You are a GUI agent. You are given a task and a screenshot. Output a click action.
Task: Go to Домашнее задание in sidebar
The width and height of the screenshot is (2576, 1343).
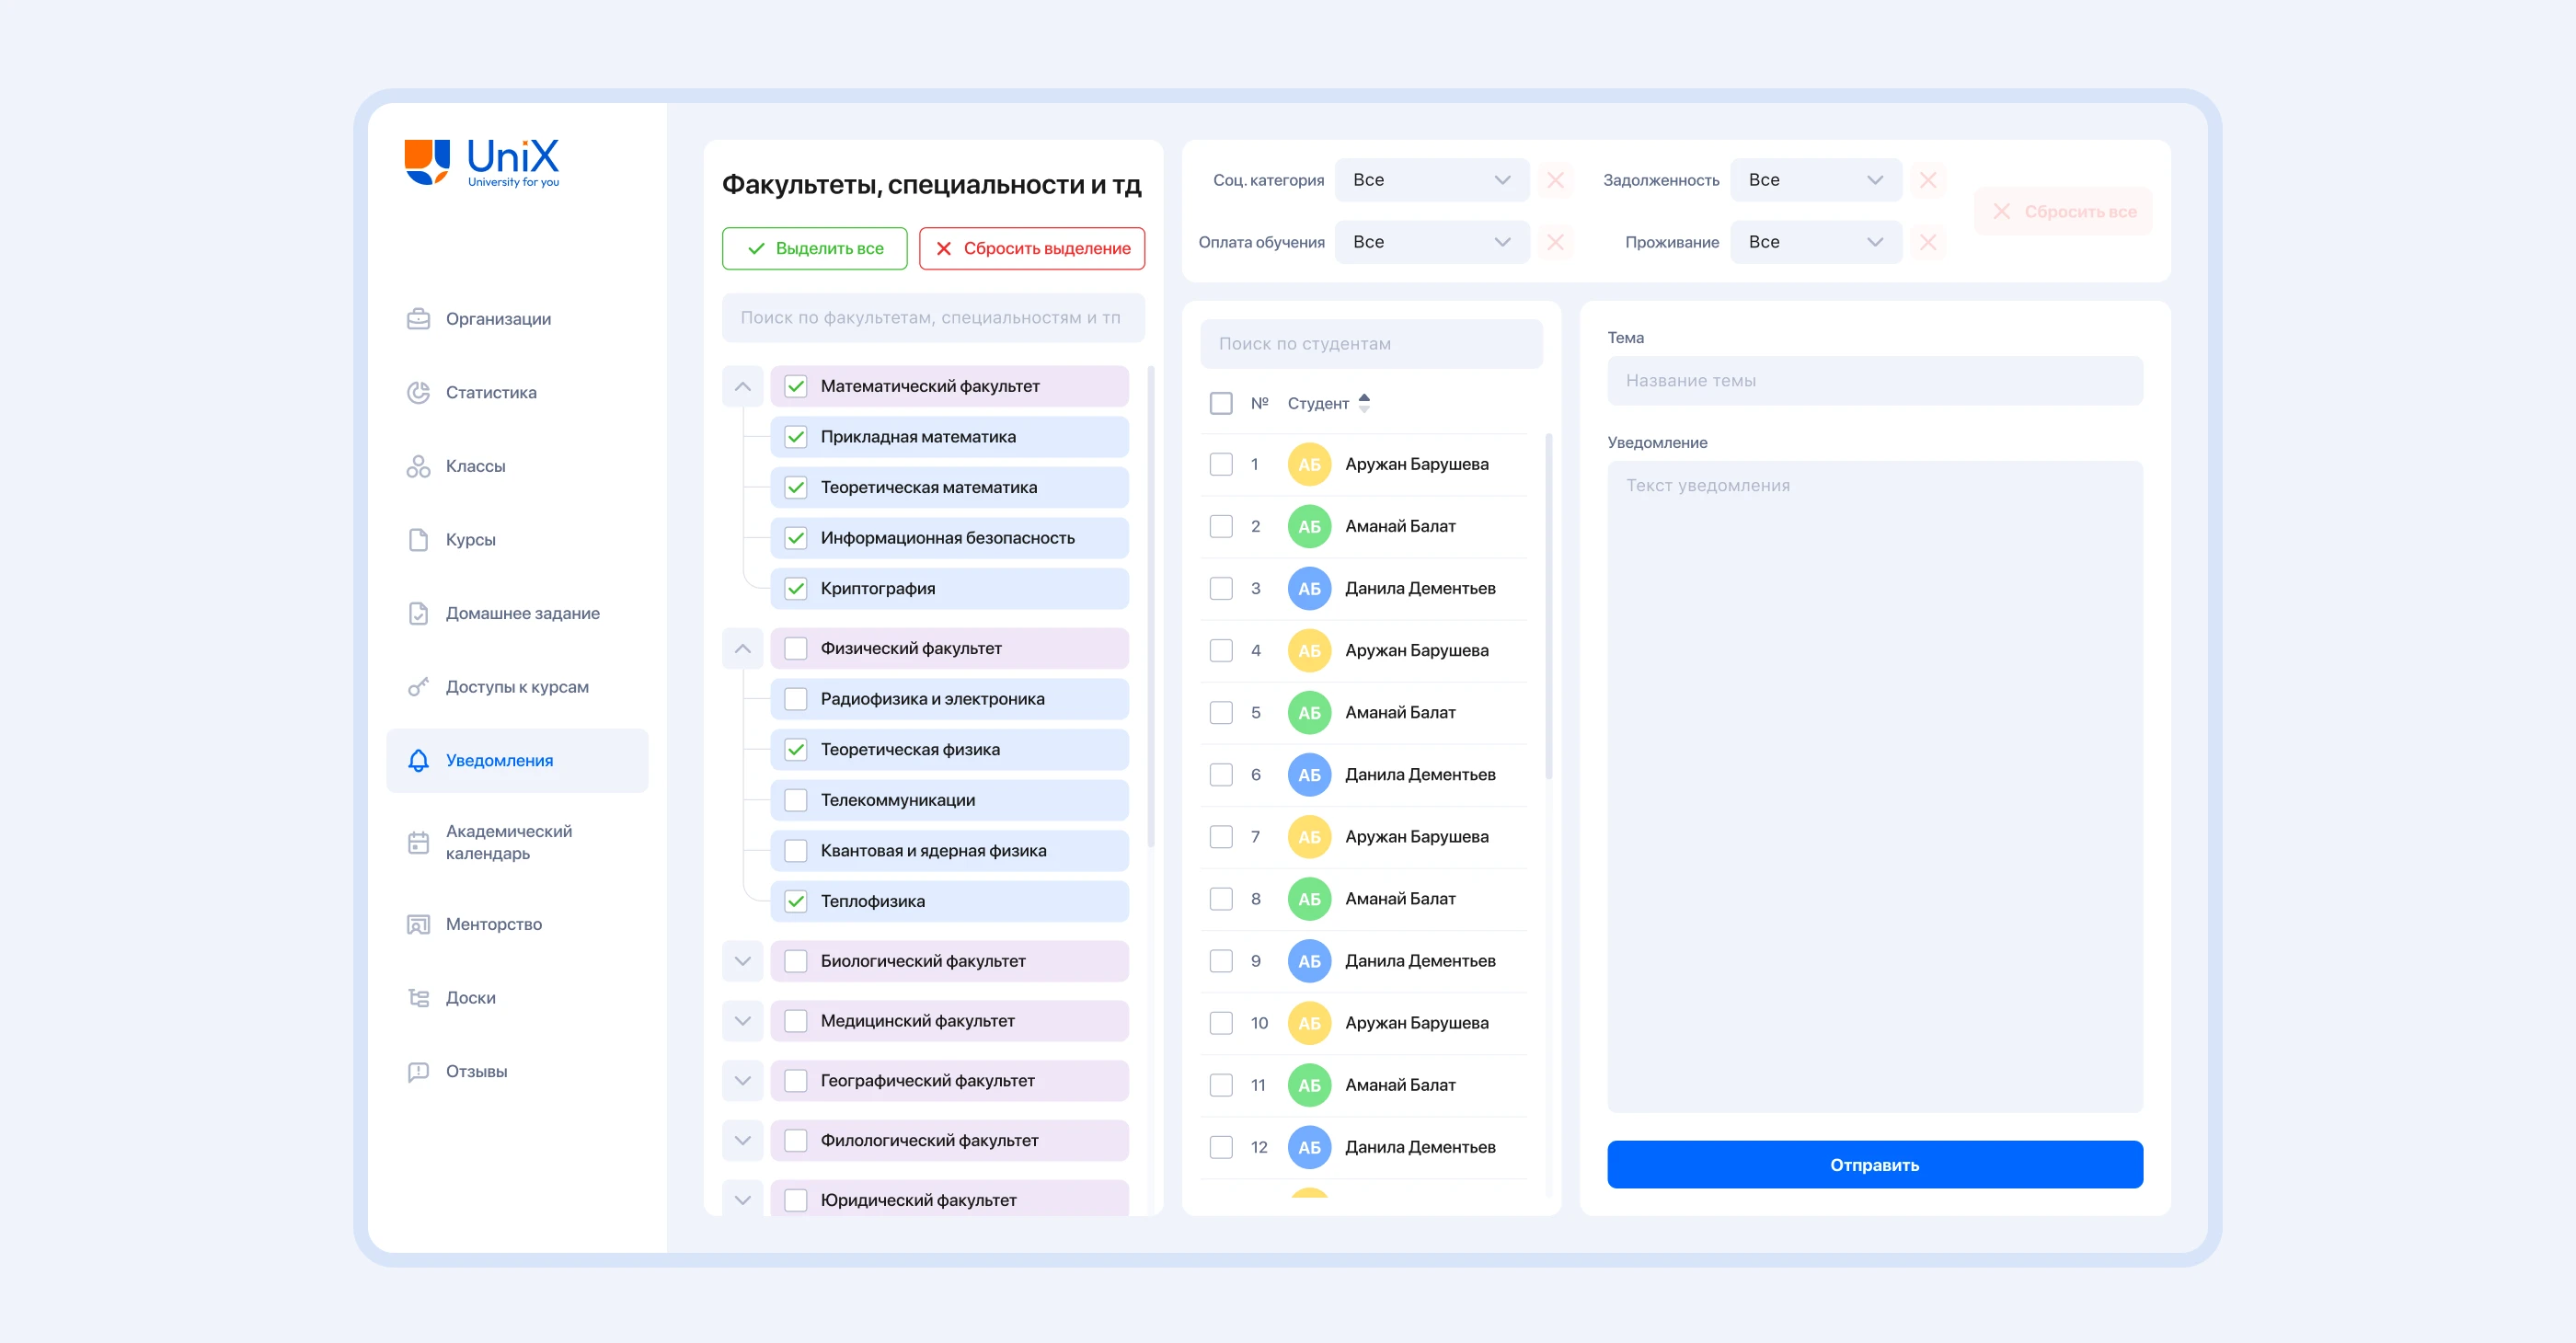pos(522,613)
